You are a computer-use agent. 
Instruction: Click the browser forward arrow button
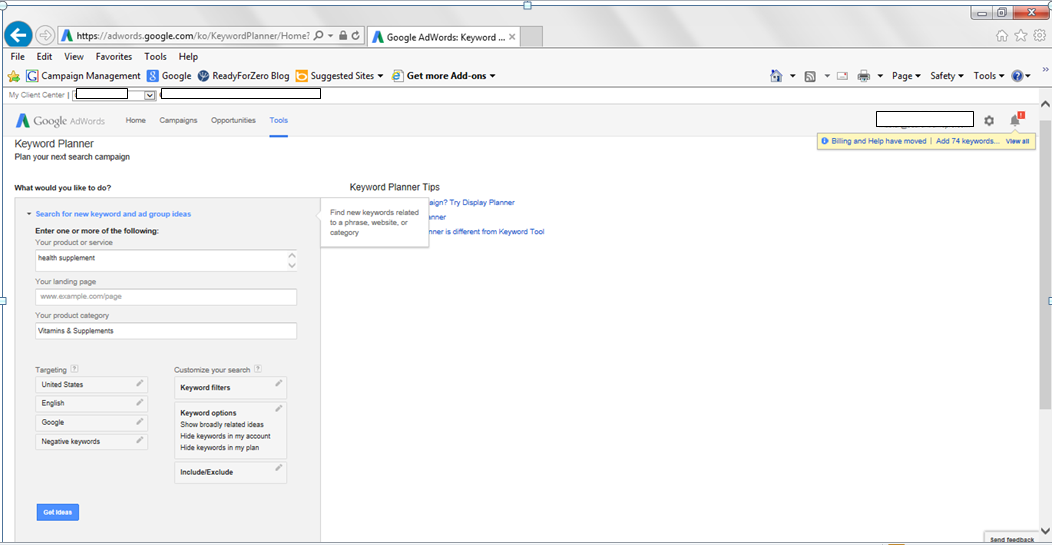[44, 35]
